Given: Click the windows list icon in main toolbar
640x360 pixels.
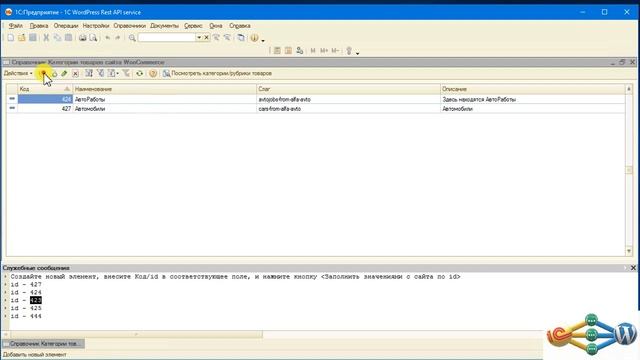Looking at the screenshot, I should pos(241,38).
